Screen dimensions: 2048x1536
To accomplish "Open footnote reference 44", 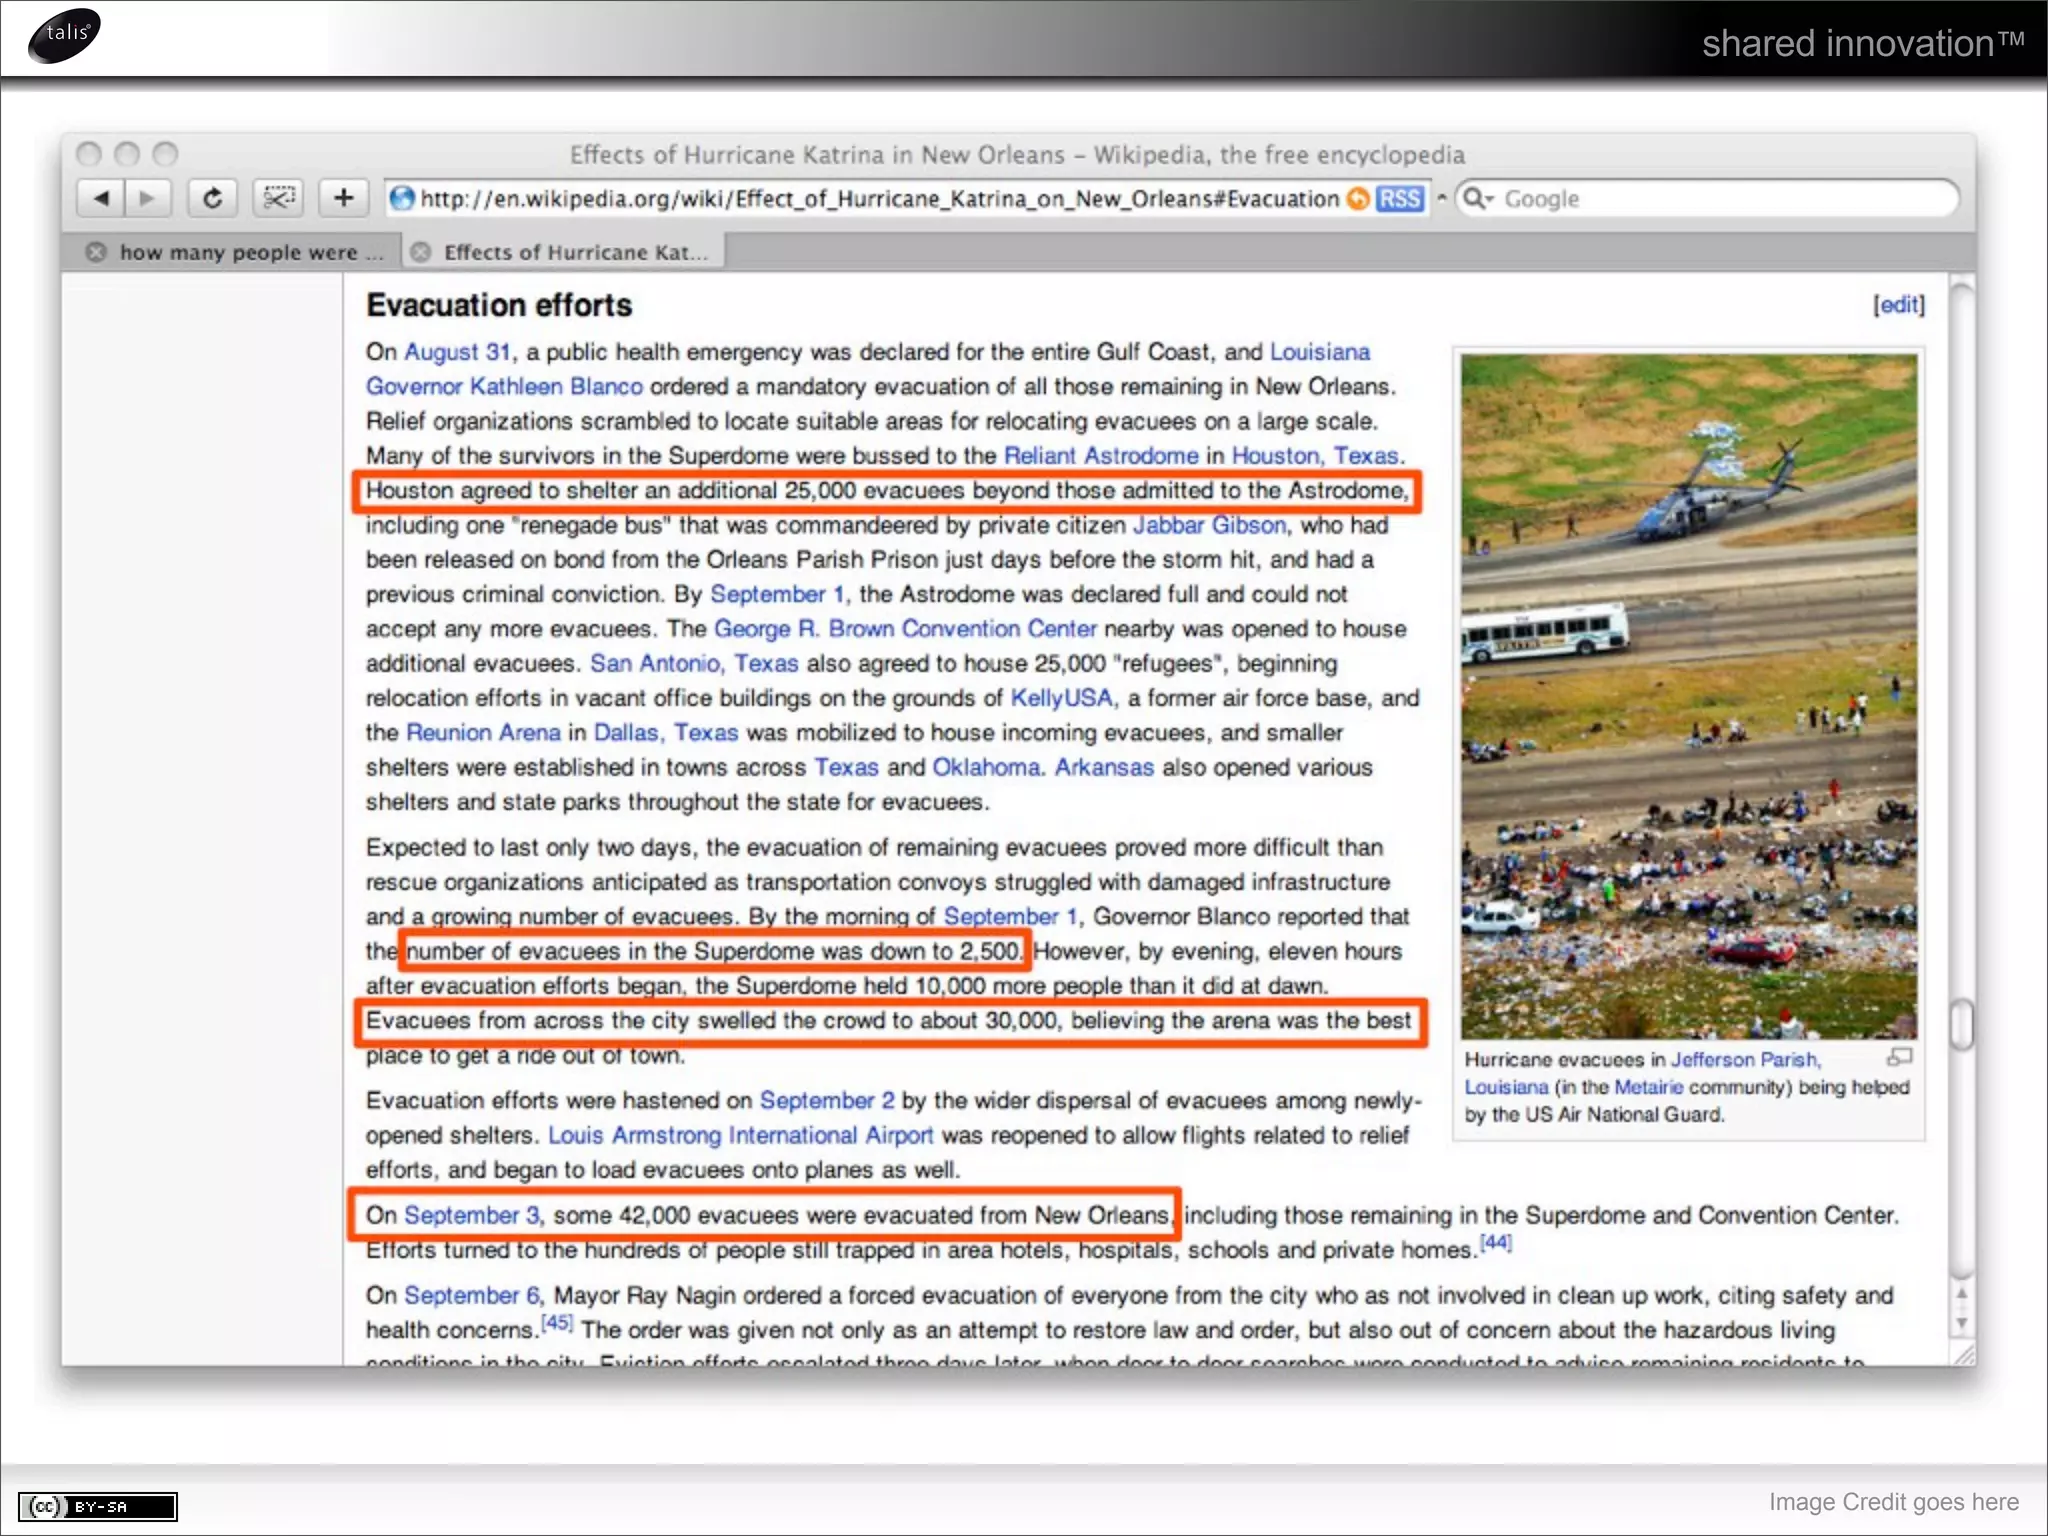I will pos(1496,1242).
